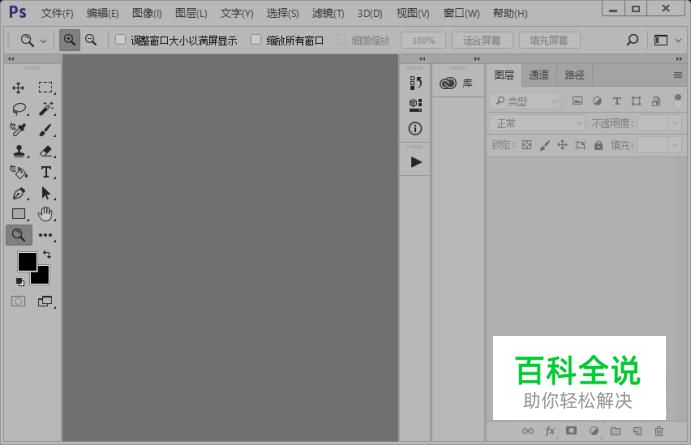This screenshot has height=445, width=691.
Task: Select the Rectangle shape tool
Action: (19, 214)
